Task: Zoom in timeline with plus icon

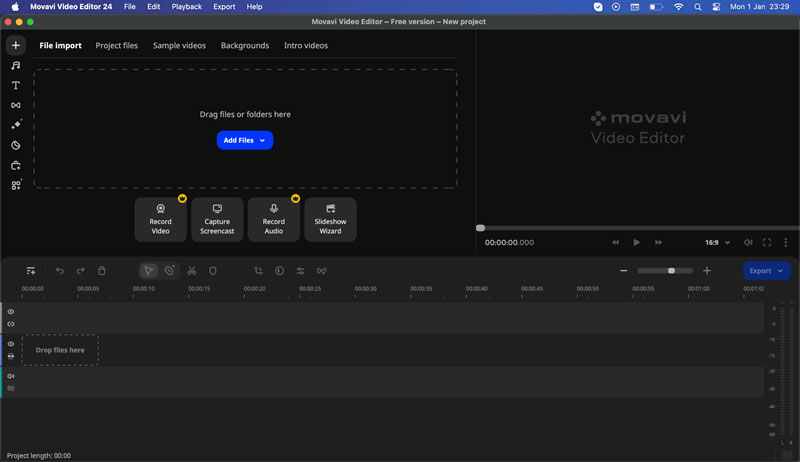Action: tap(707, 271)
